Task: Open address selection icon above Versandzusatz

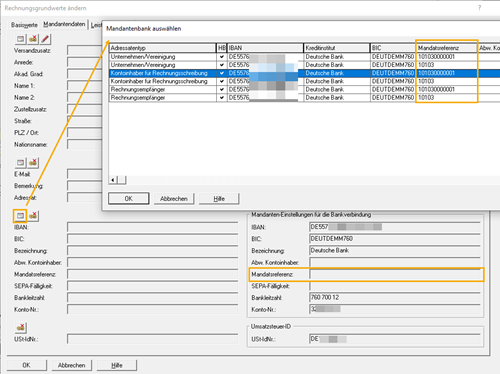Action: click(x=20, y=39)
